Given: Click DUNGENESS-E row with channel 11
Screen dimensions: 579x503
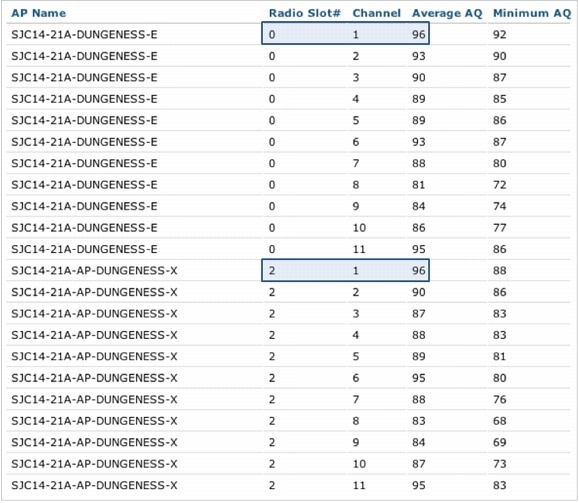Looking at the screenshot, I should coord(288,249).
